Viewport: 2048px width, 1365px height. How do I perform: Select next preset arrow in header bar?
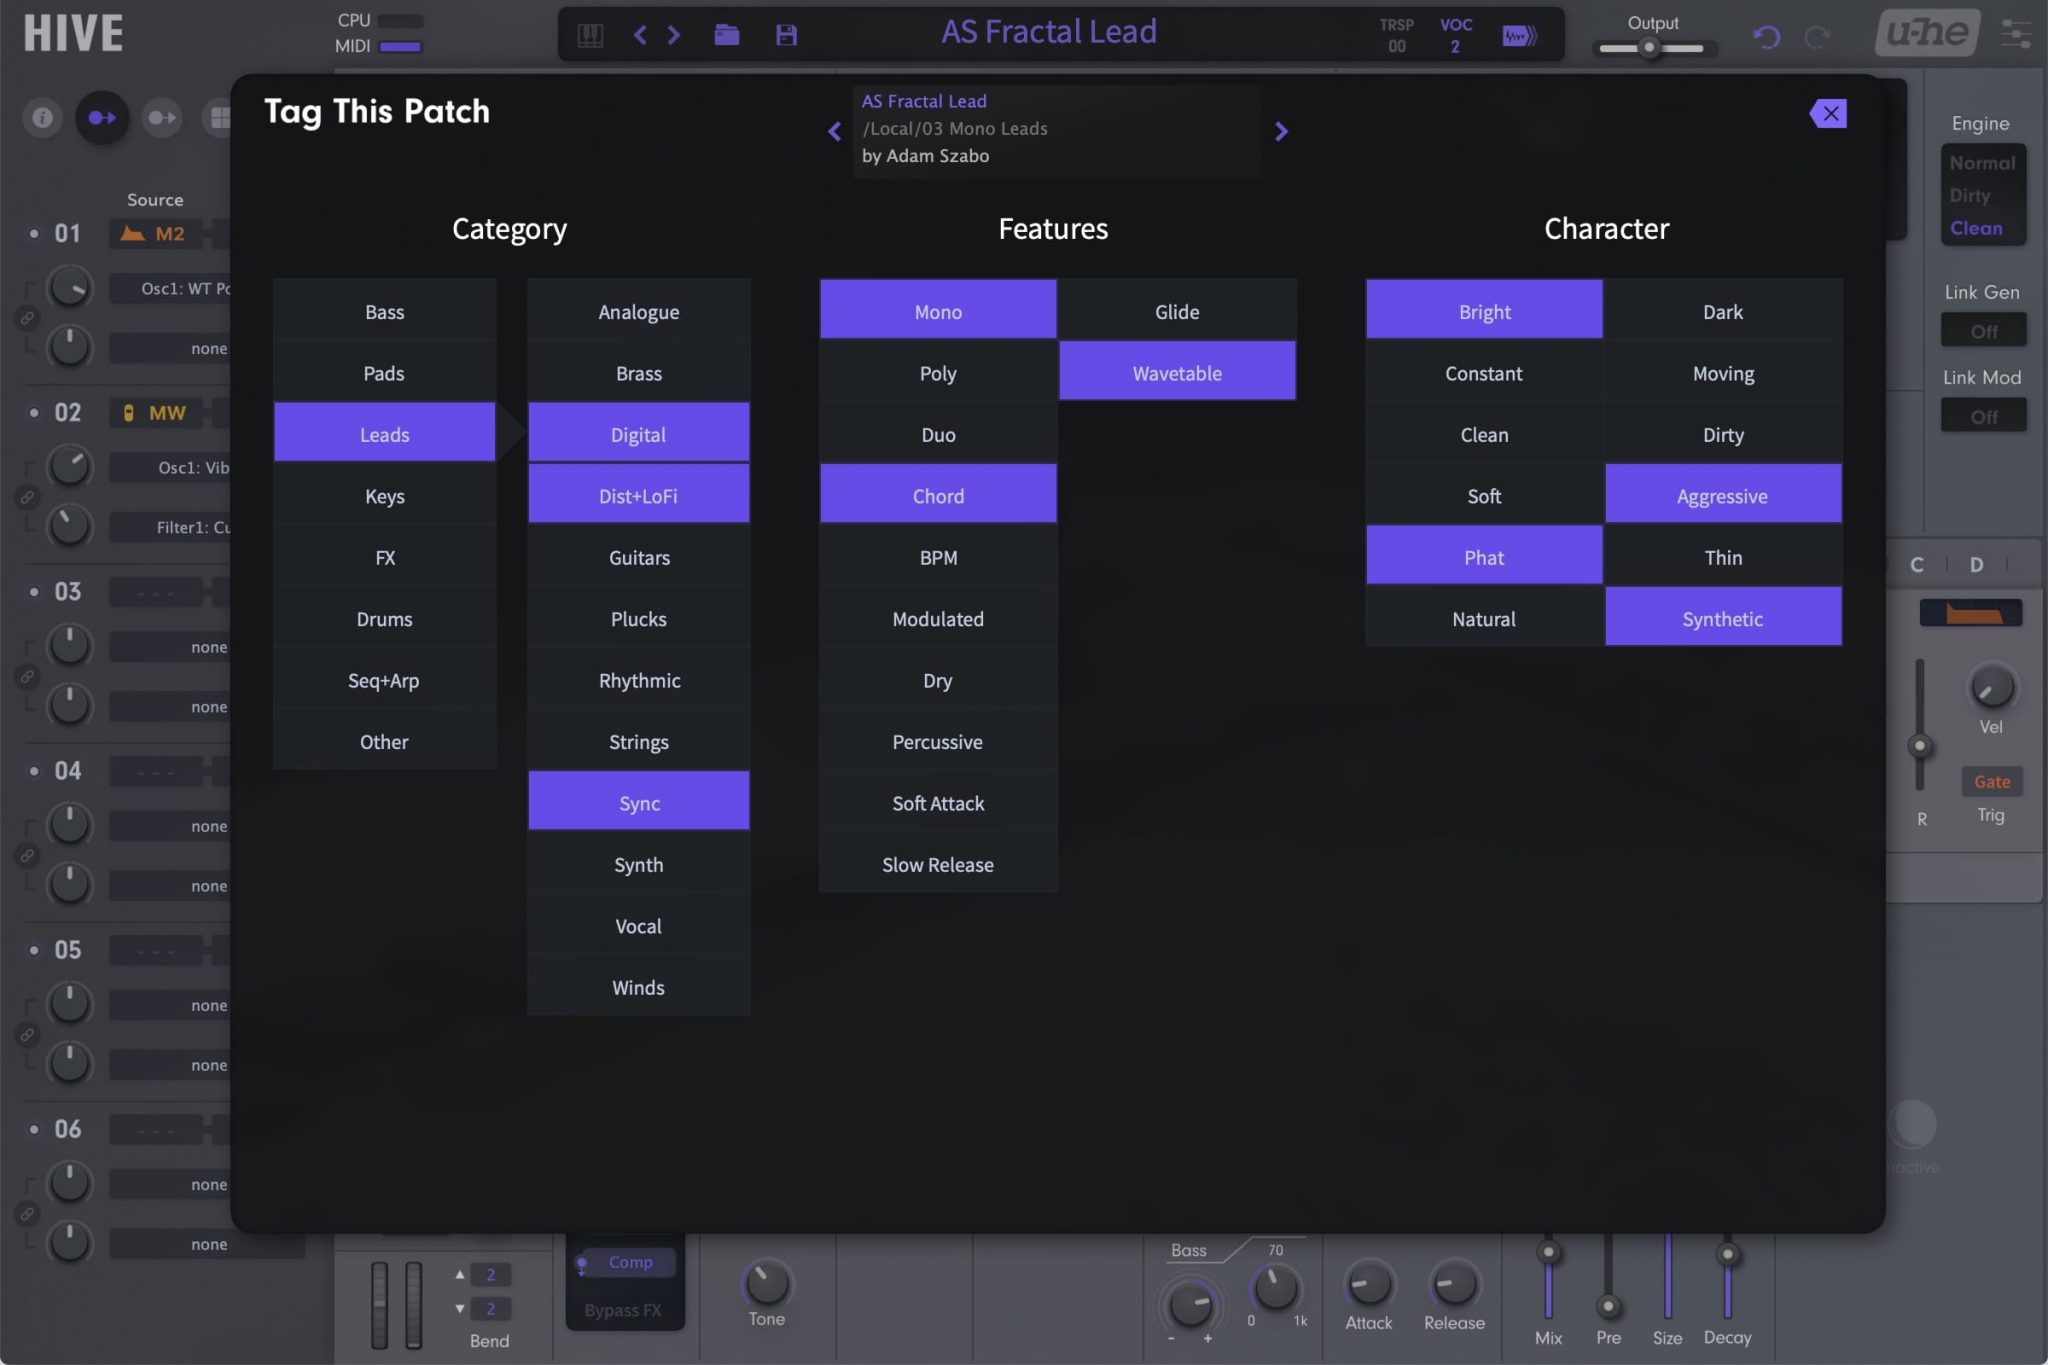point(674,36)
